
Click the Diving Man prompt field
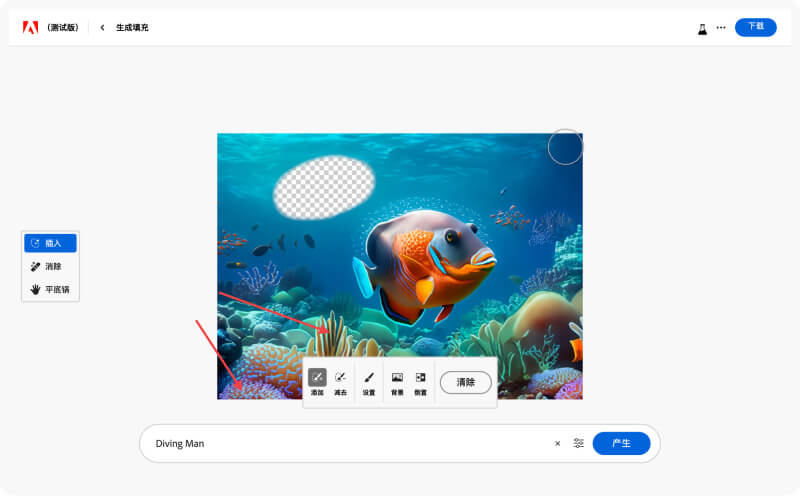point(340,443)
